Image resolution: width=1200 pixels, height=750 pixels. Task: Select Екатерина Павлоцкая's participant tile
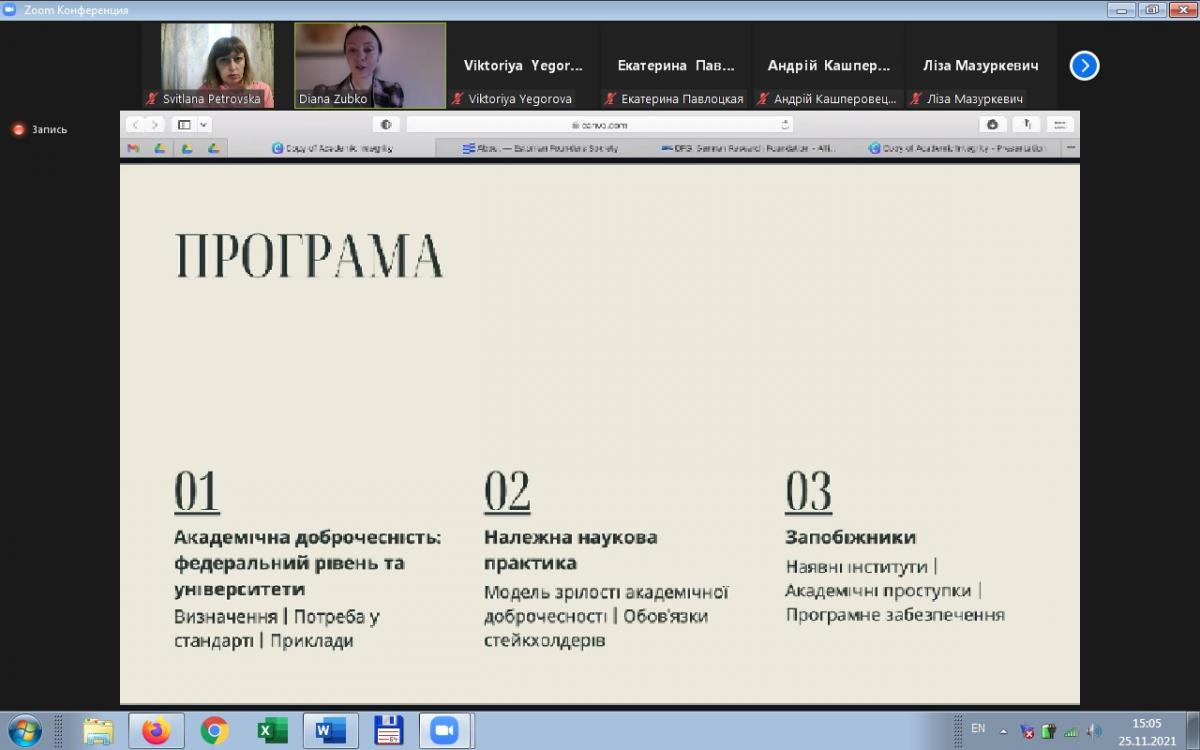point(676,65)
